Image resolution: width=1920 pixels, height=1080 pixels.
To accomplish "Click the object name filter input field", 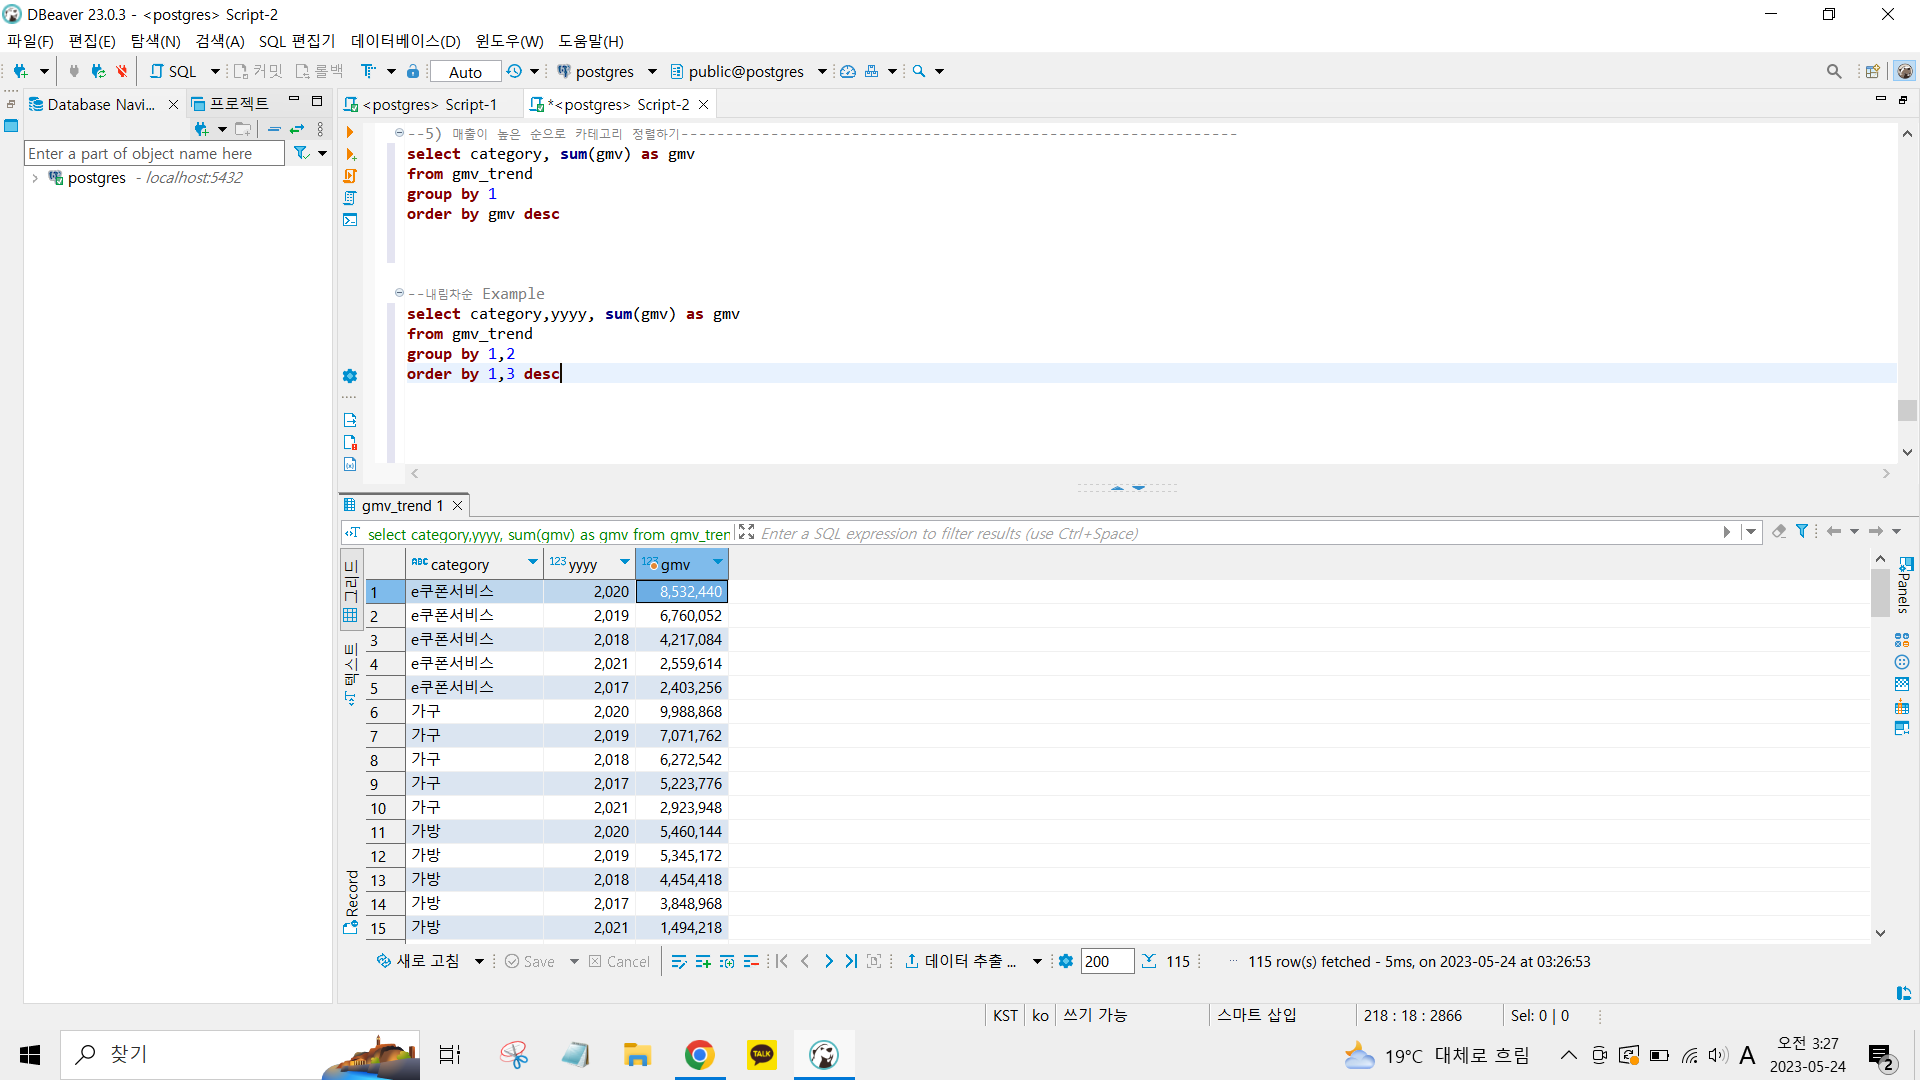I will point(153,153).
